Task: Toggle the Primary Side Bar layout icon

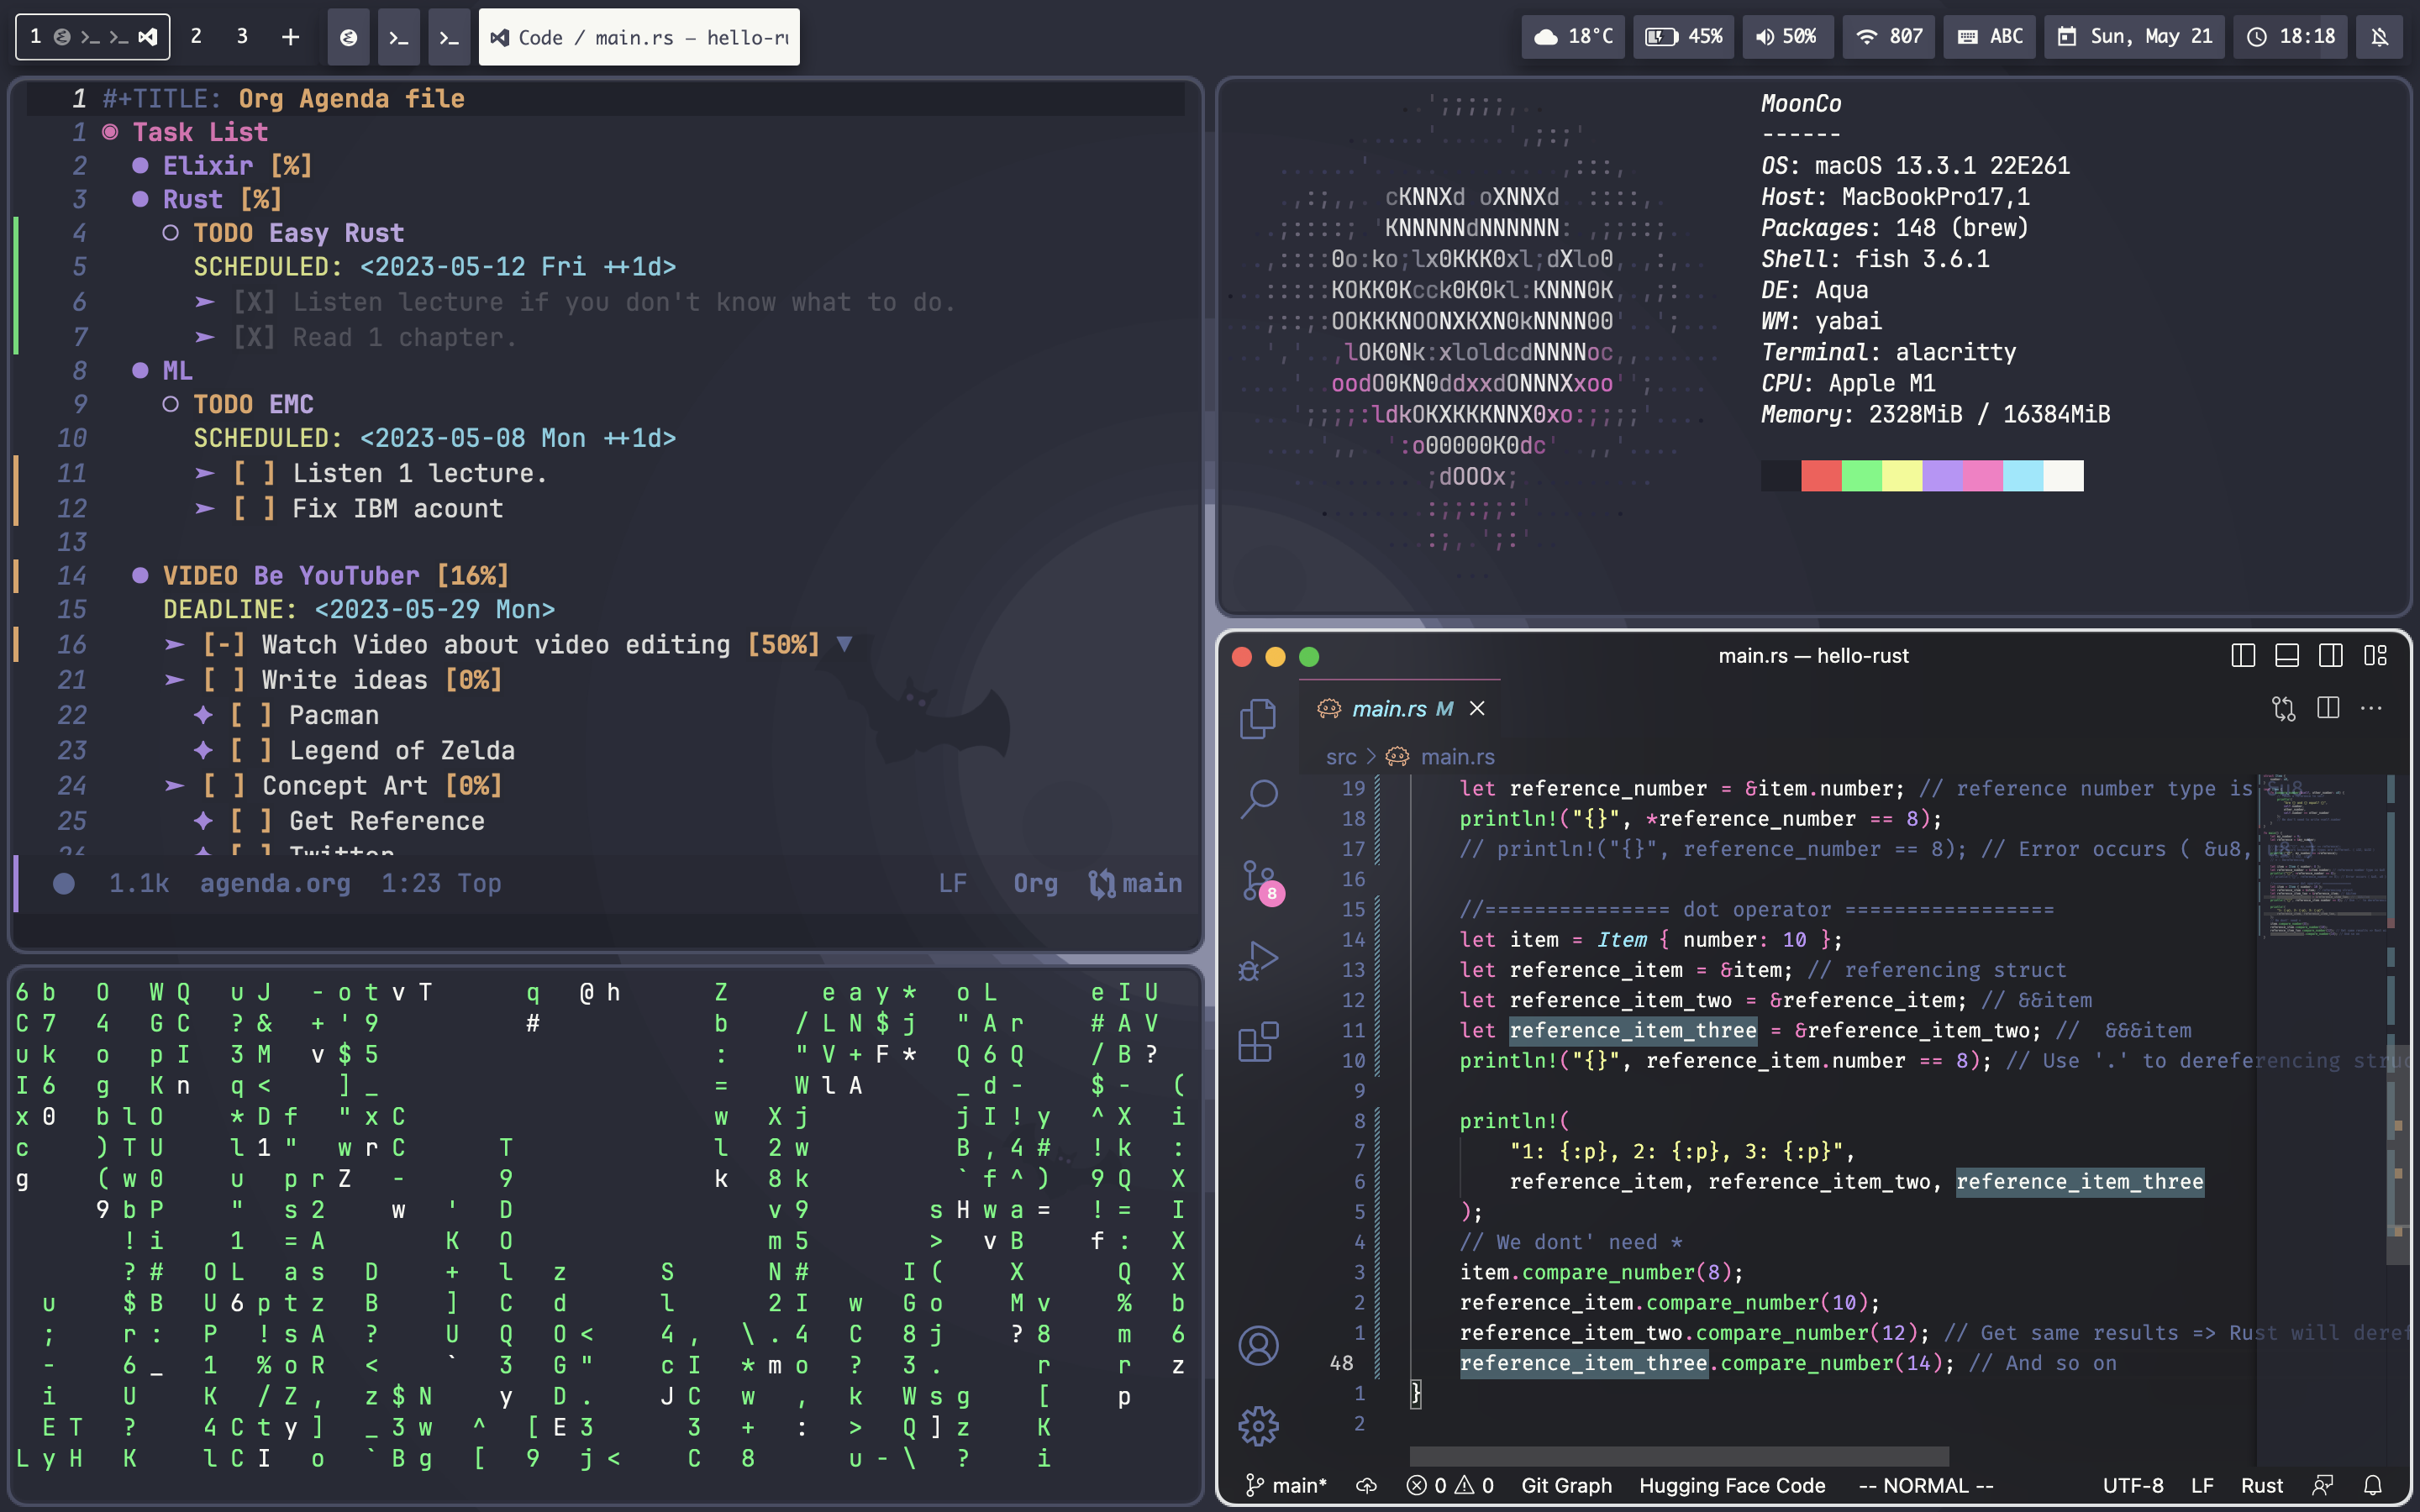Action: click(2243, 656)
